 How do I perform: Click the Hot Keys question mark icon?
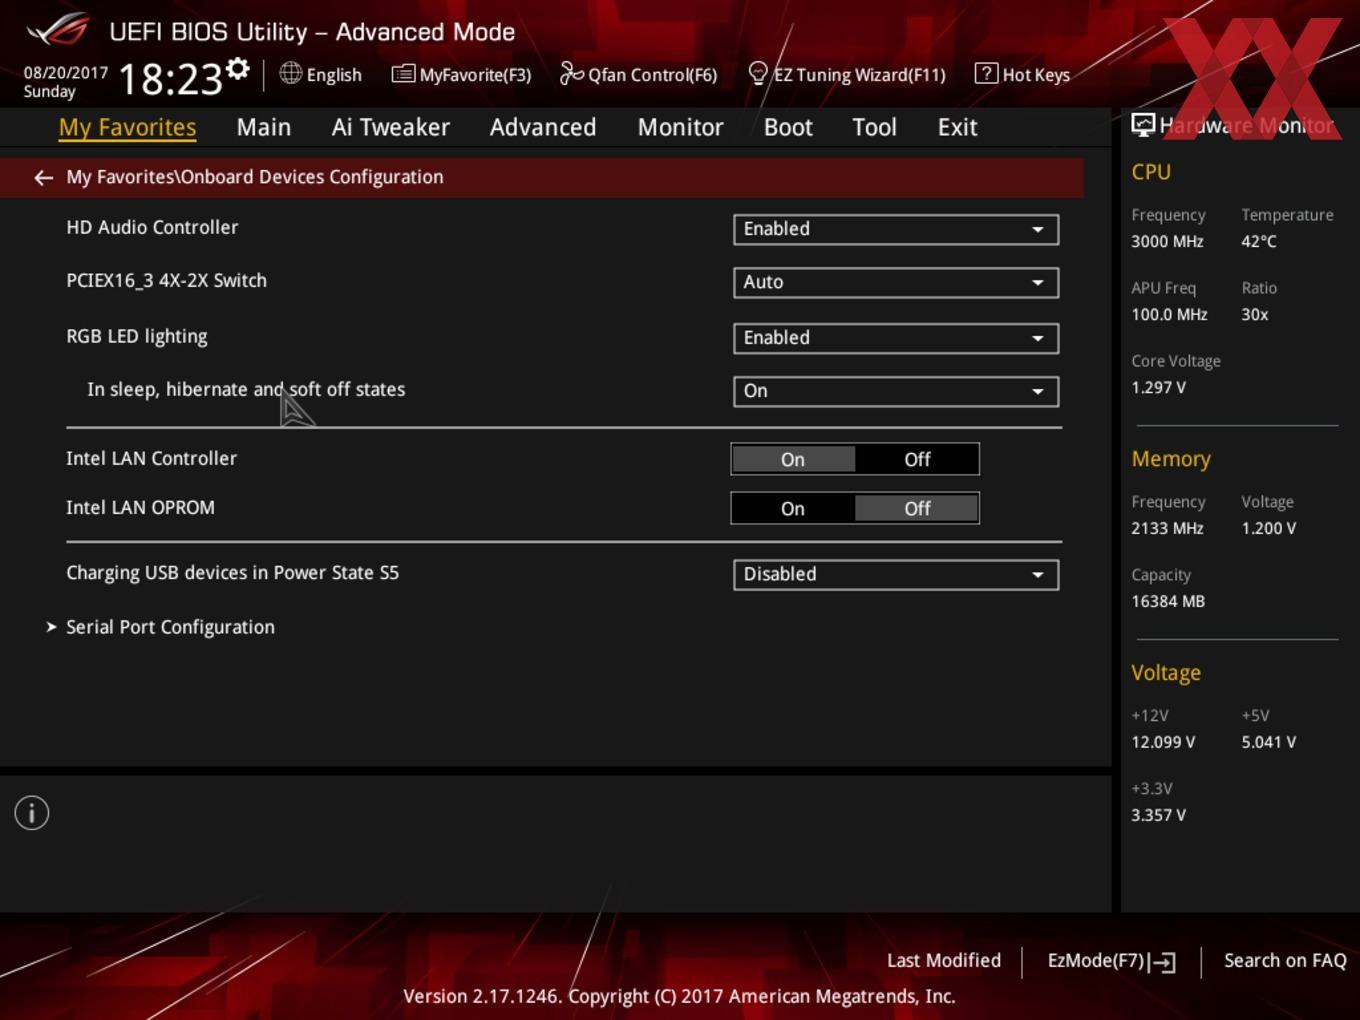pos(986,74)
